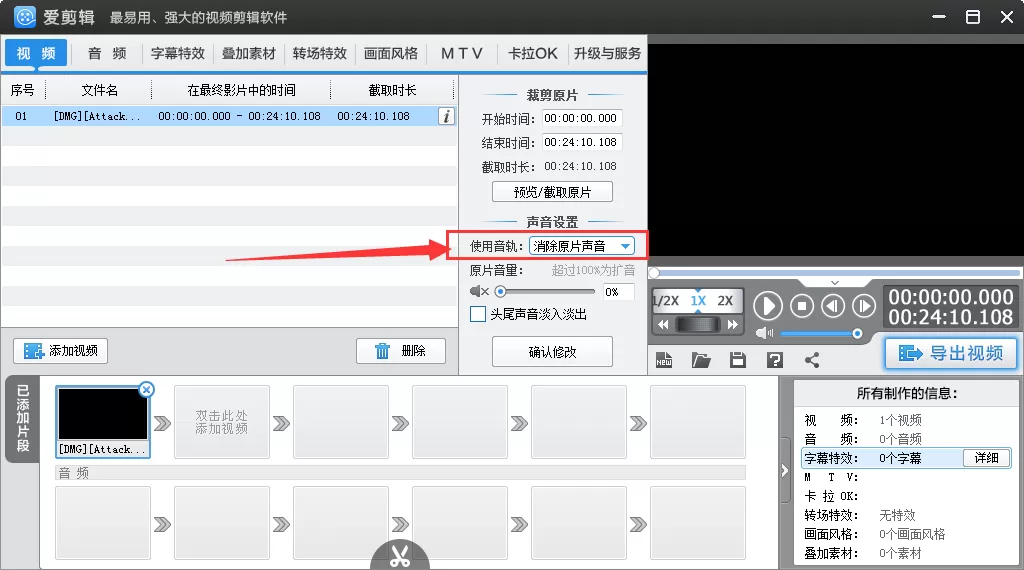Click the 确认修改 button

point(552,352)
